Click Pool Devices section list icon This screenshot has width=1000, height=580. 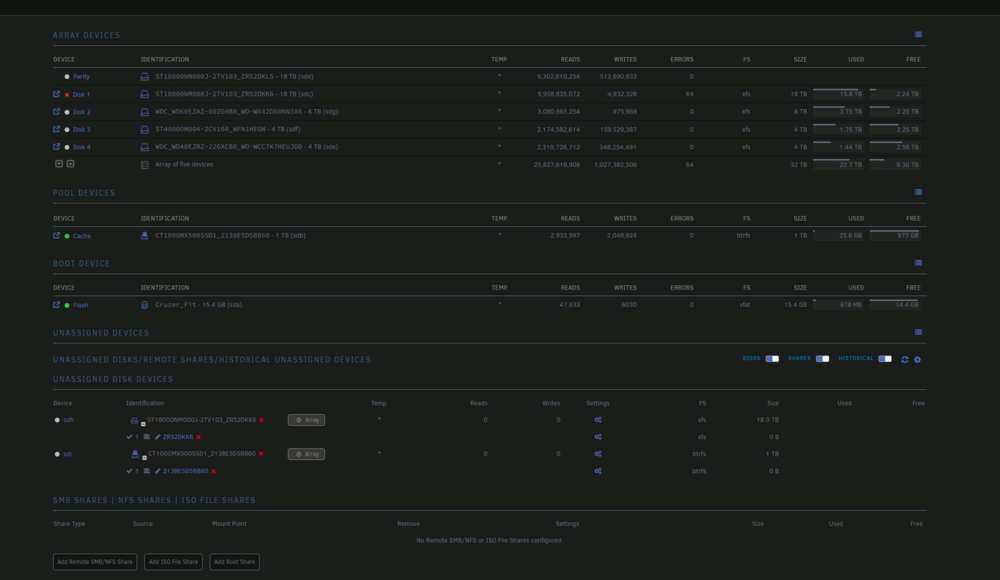click(x=918, y=192)
